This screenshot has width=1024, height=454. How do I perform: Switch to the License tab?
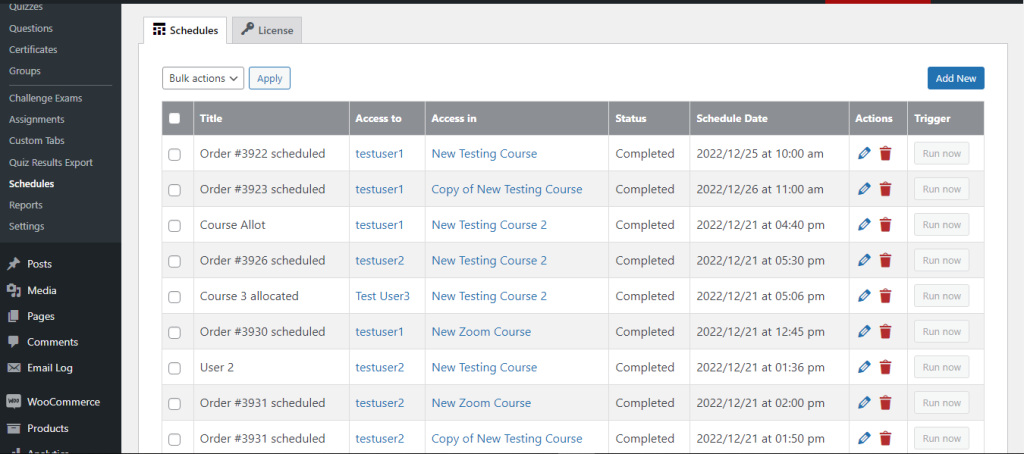pos(267,30)
